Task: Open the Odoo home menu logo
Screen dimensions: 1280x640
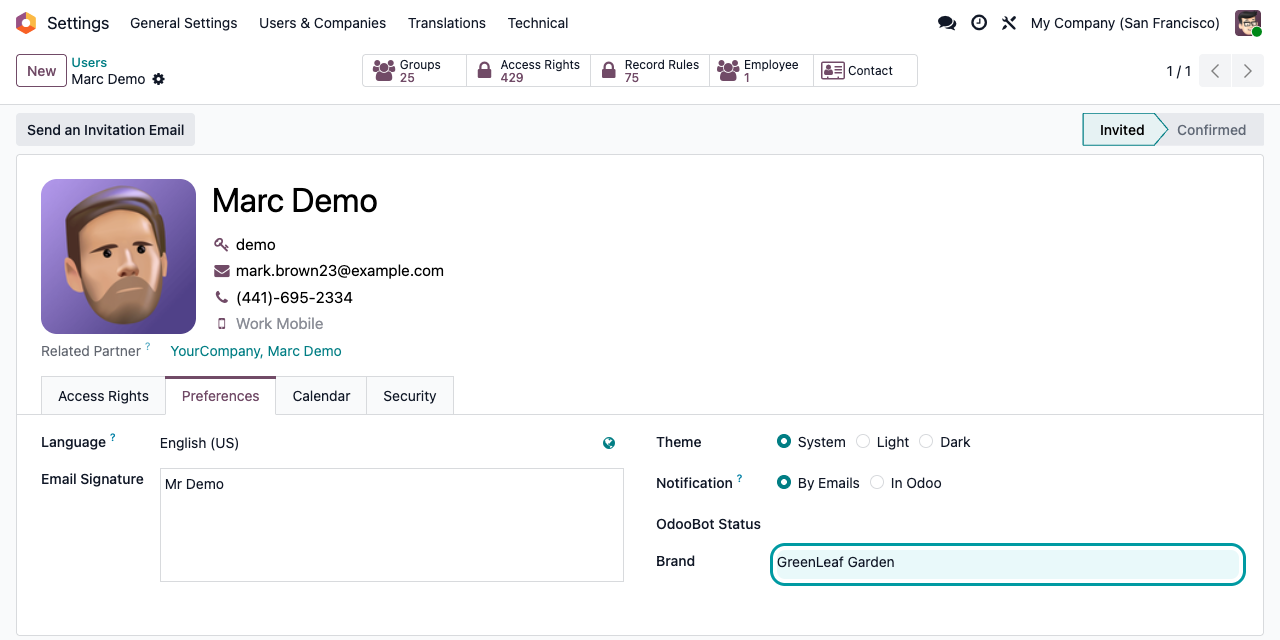Action: tap(26, 23)
